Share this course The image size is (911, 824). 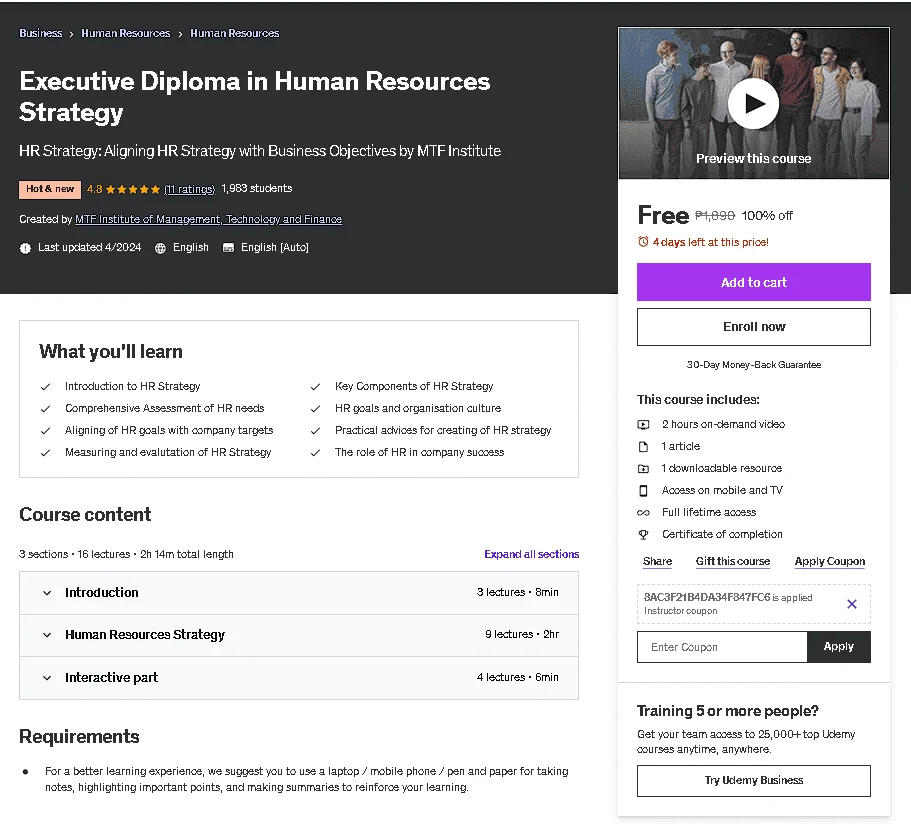(657, 561)
